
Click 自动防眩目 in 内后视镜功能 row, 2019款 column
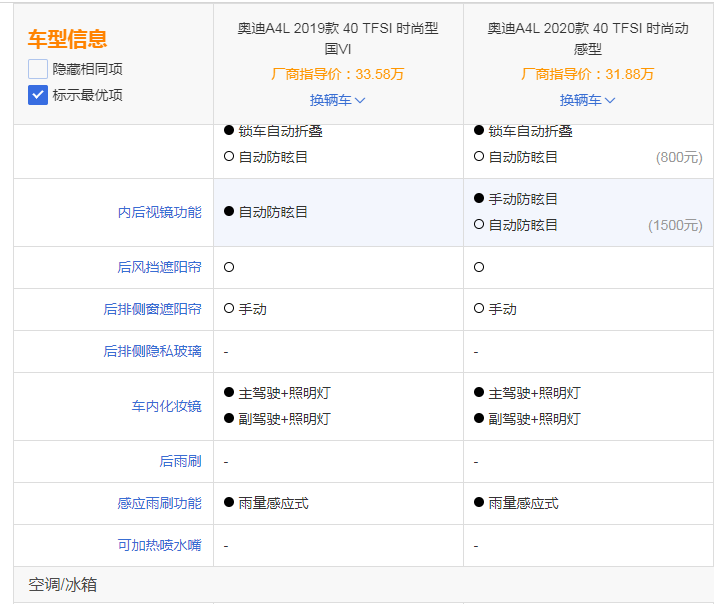coord(273,212)
